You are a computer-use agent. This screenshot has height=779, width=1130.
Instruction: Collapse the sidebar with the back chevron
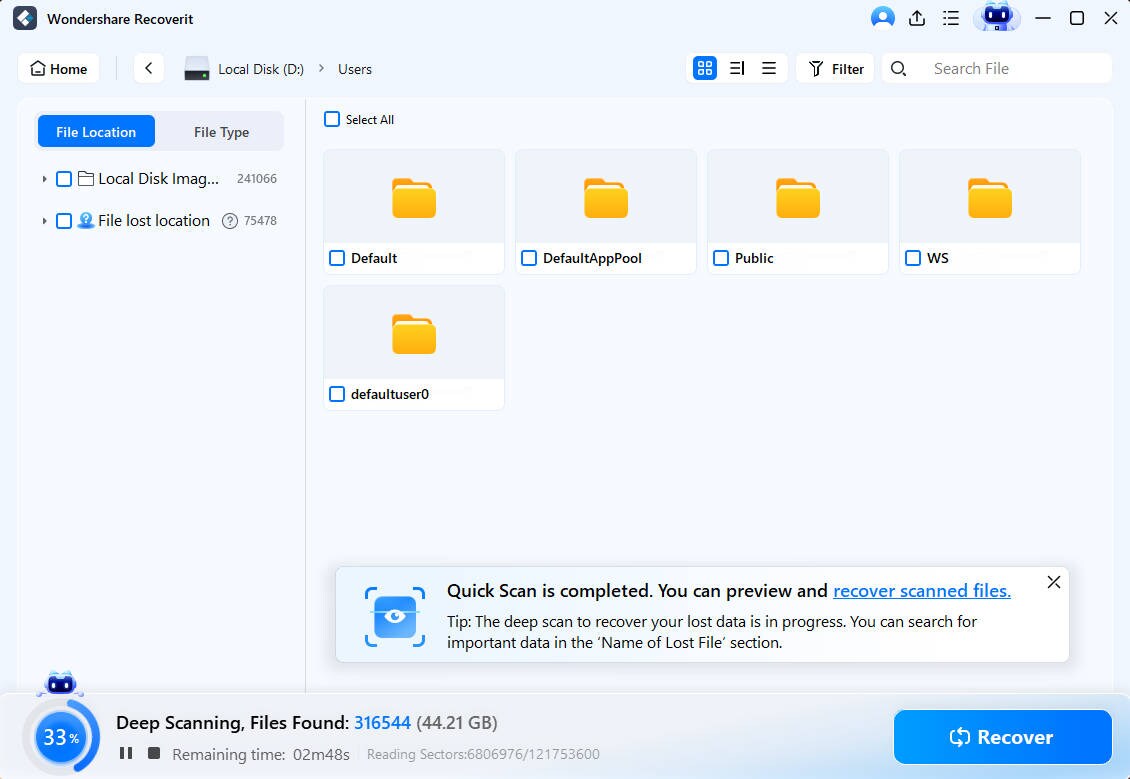coord(148,68)
